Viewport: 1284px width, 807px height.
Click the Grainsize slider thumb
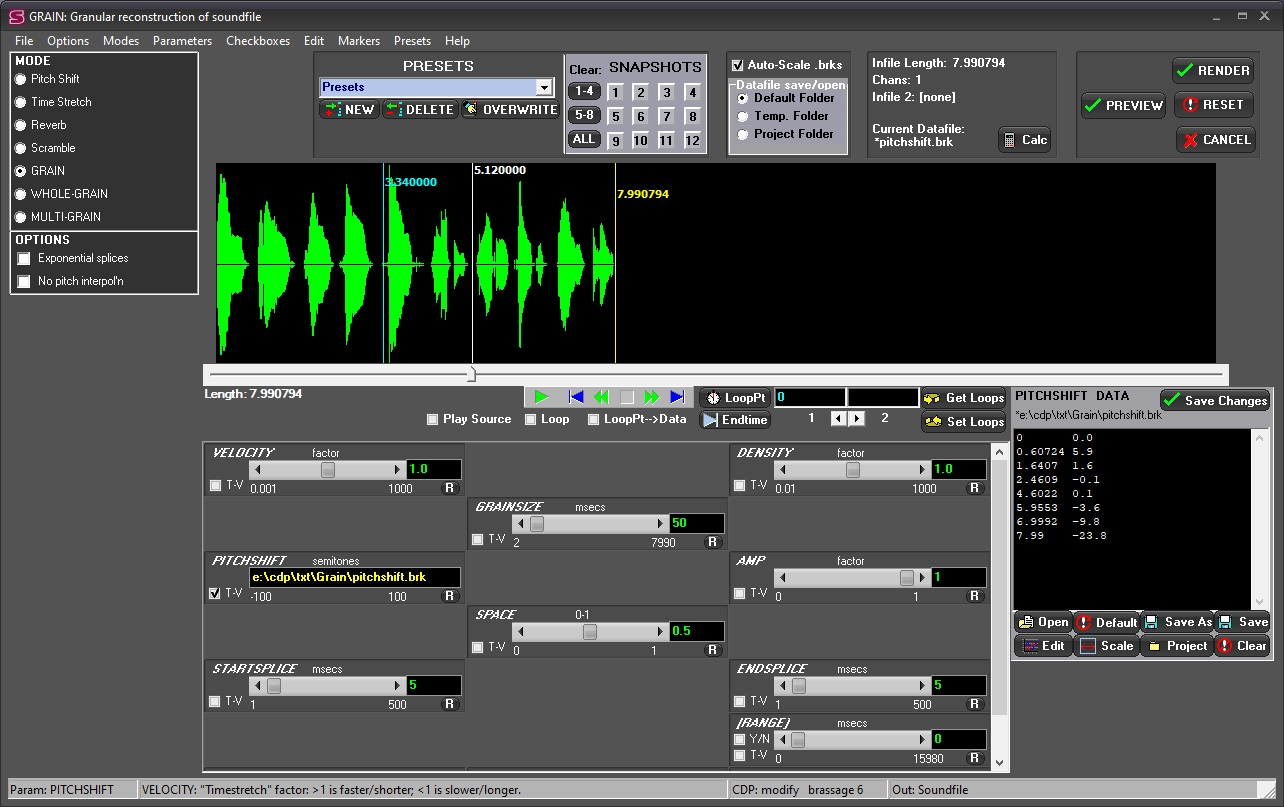537,524
